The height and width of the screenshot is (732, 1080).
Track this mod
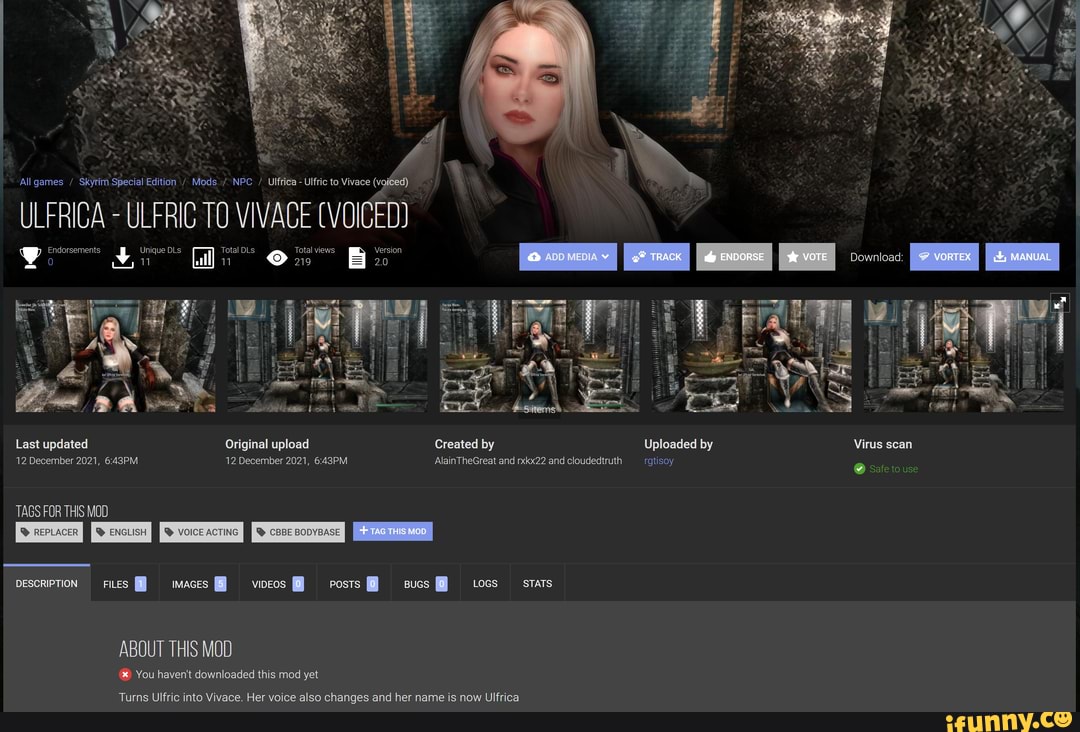656,257
